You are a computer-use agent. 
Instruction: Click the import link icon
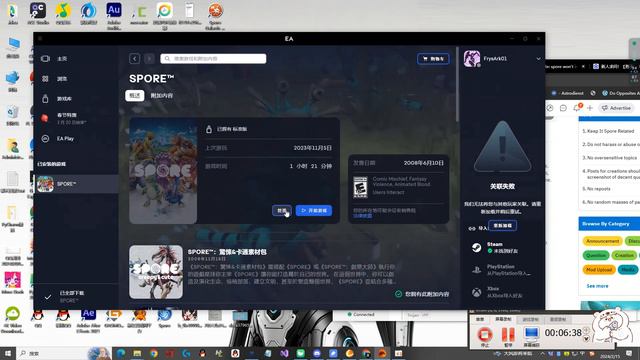(472, 229)
